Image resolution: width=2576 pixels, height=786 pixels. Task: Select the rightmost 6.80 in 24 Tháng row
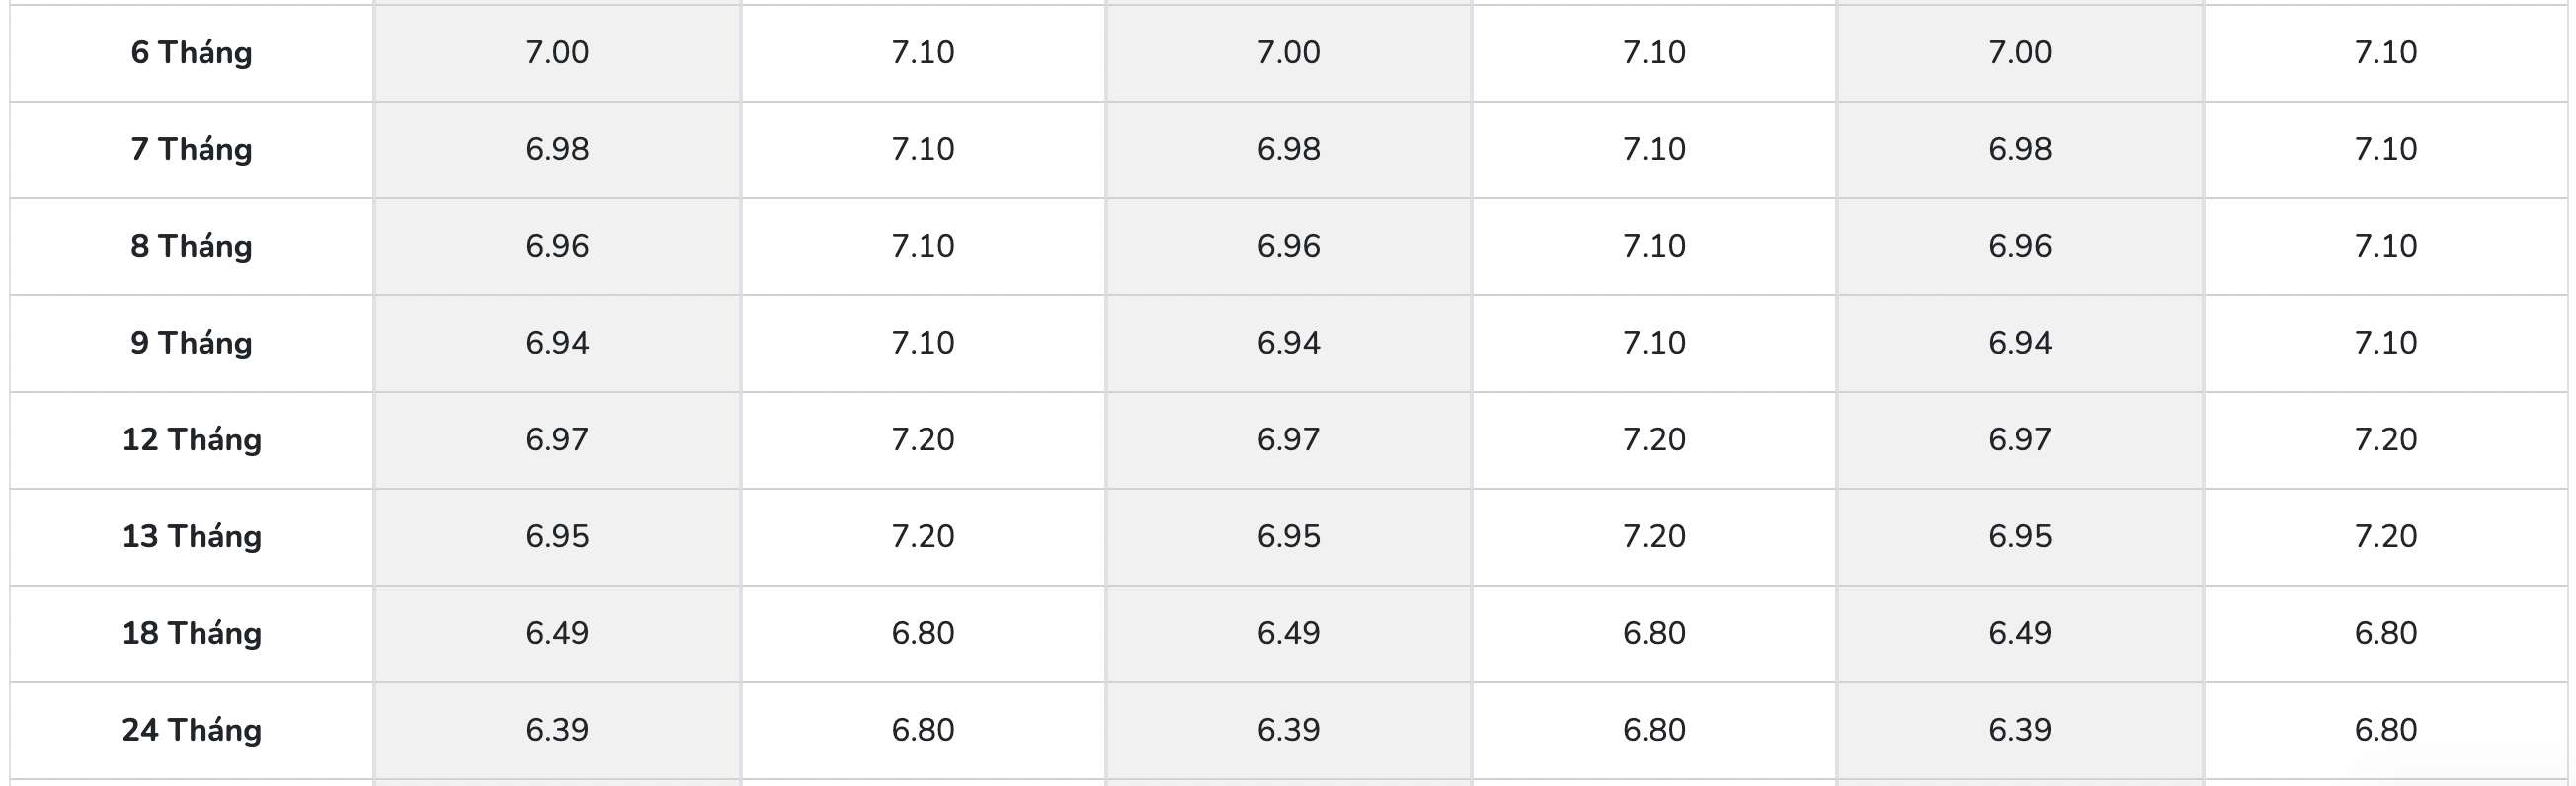[2385, 730]
